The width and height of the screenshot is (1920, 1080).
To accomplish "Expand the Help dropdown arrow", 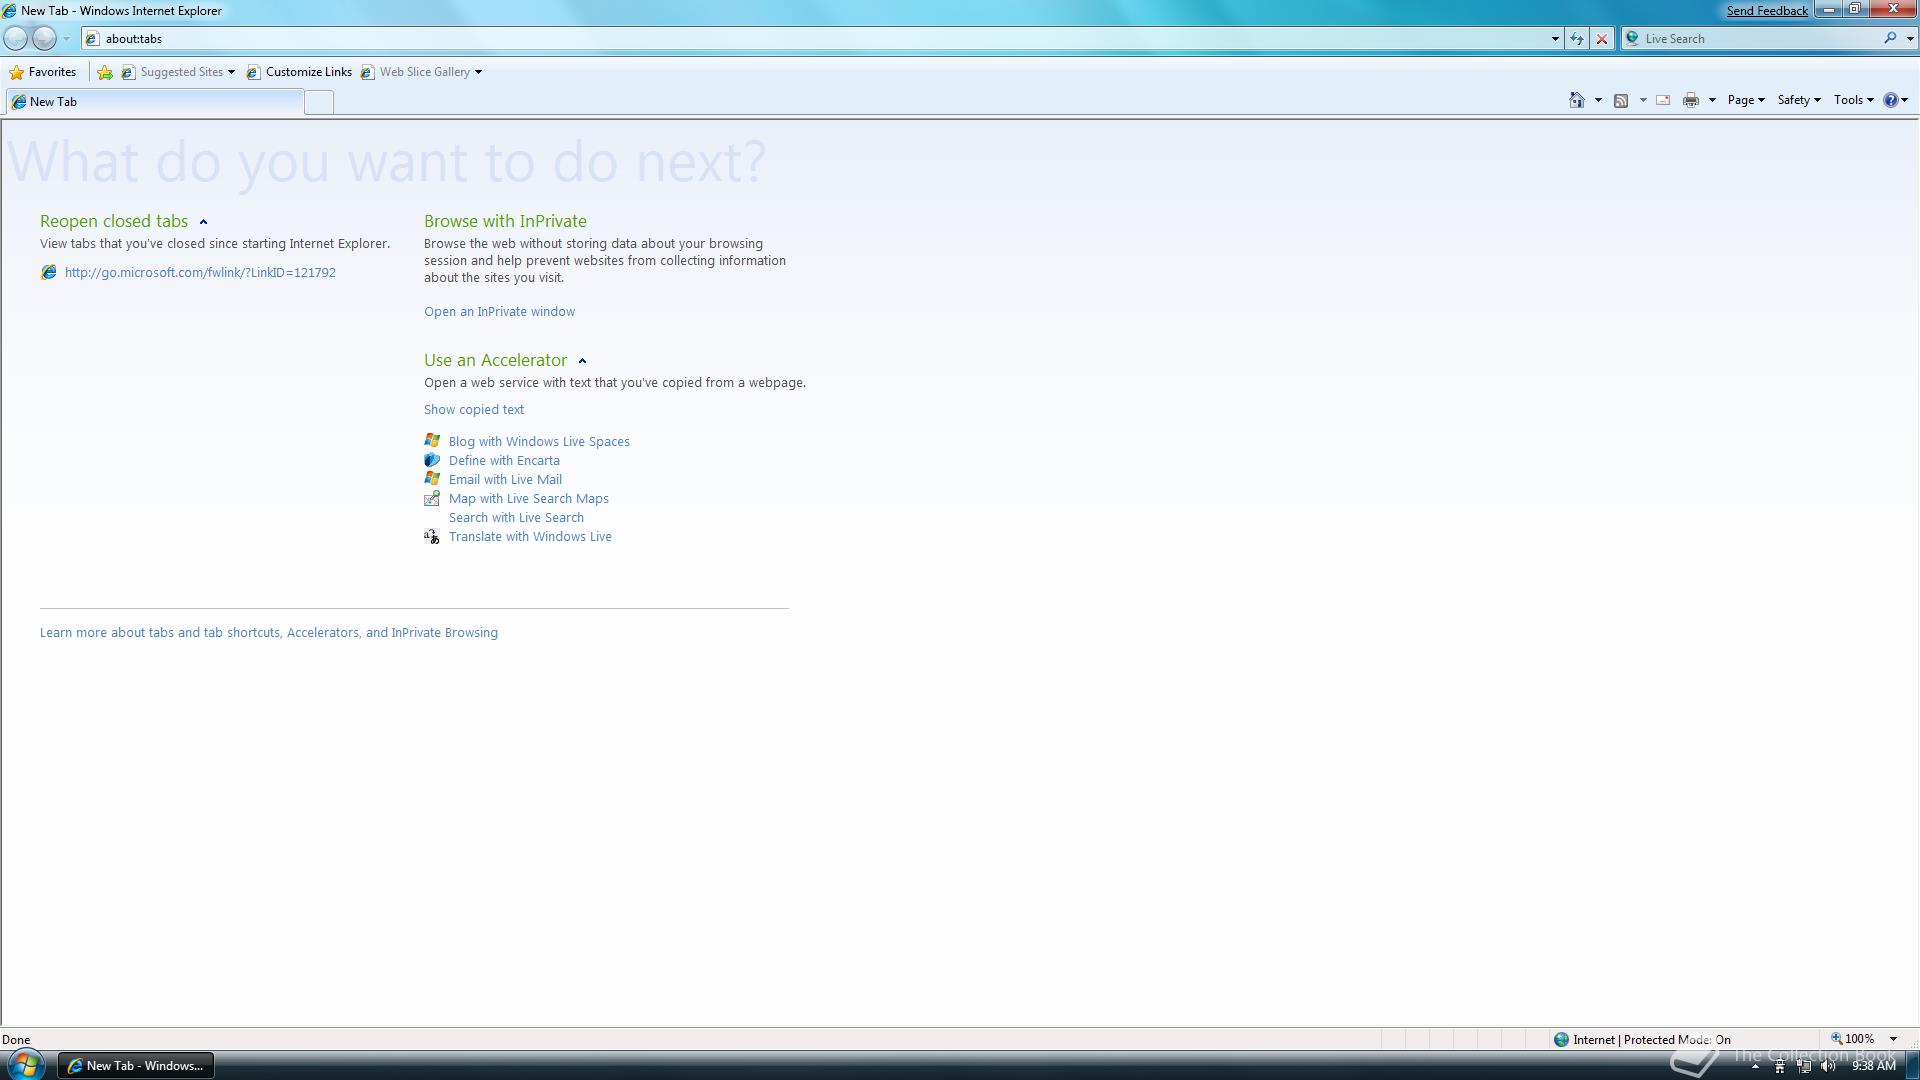I will pos(1904,100).
